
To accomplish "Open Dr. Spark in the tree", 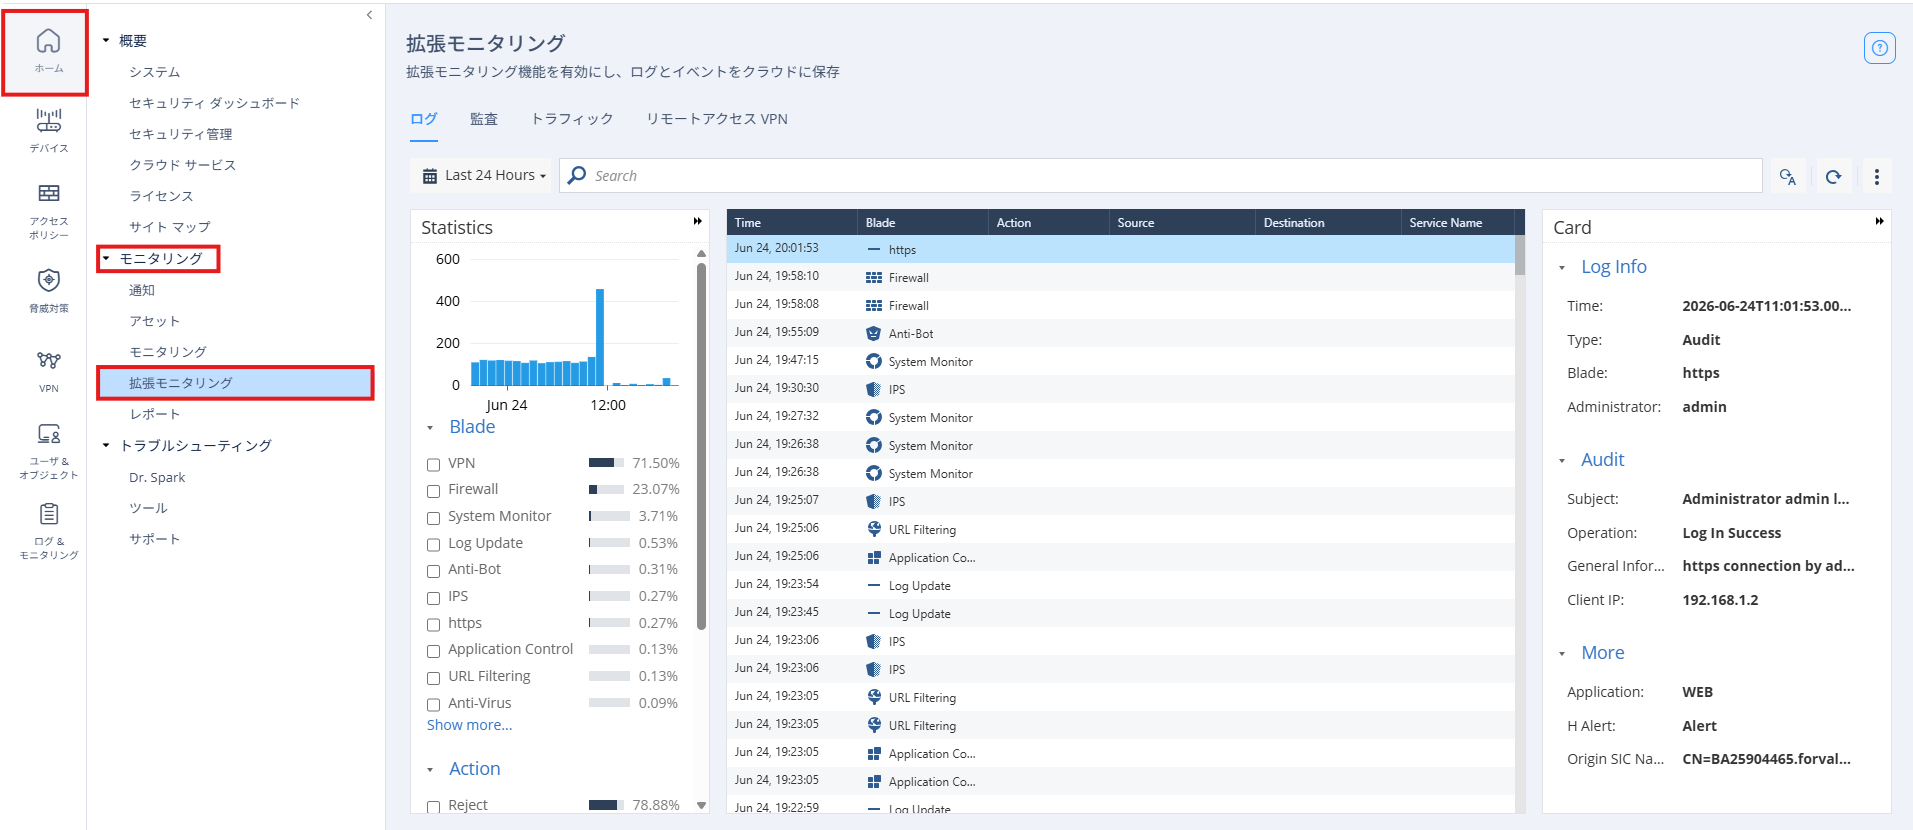I will pos(157,477).
